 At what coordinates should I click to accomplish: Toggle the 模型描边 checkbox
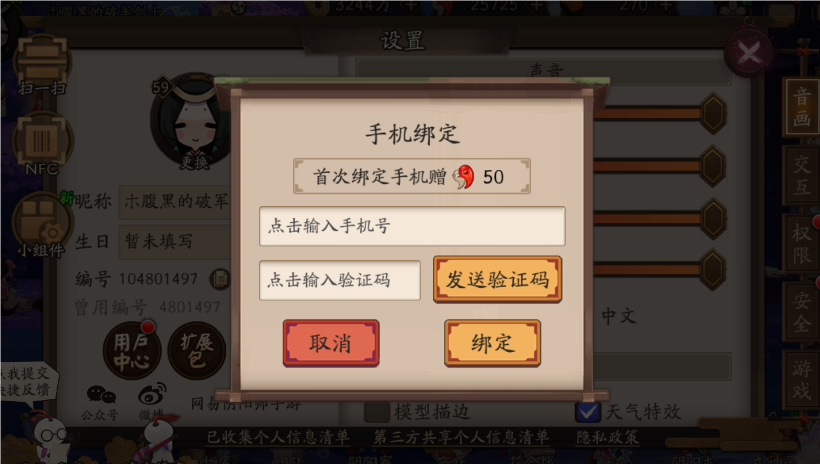(x=377, y=412)
